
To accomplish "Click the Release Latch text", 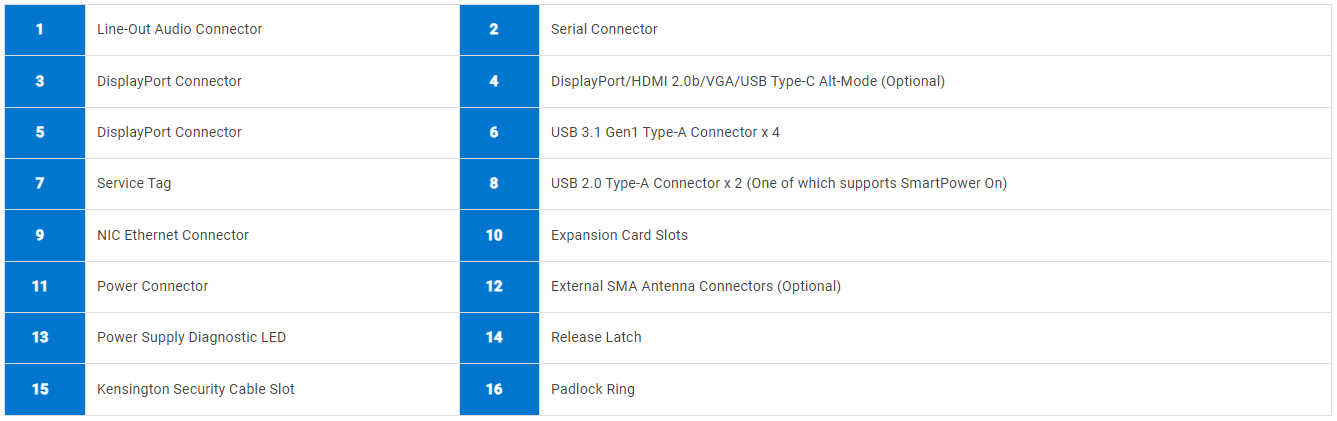I will tap(596, 338).
